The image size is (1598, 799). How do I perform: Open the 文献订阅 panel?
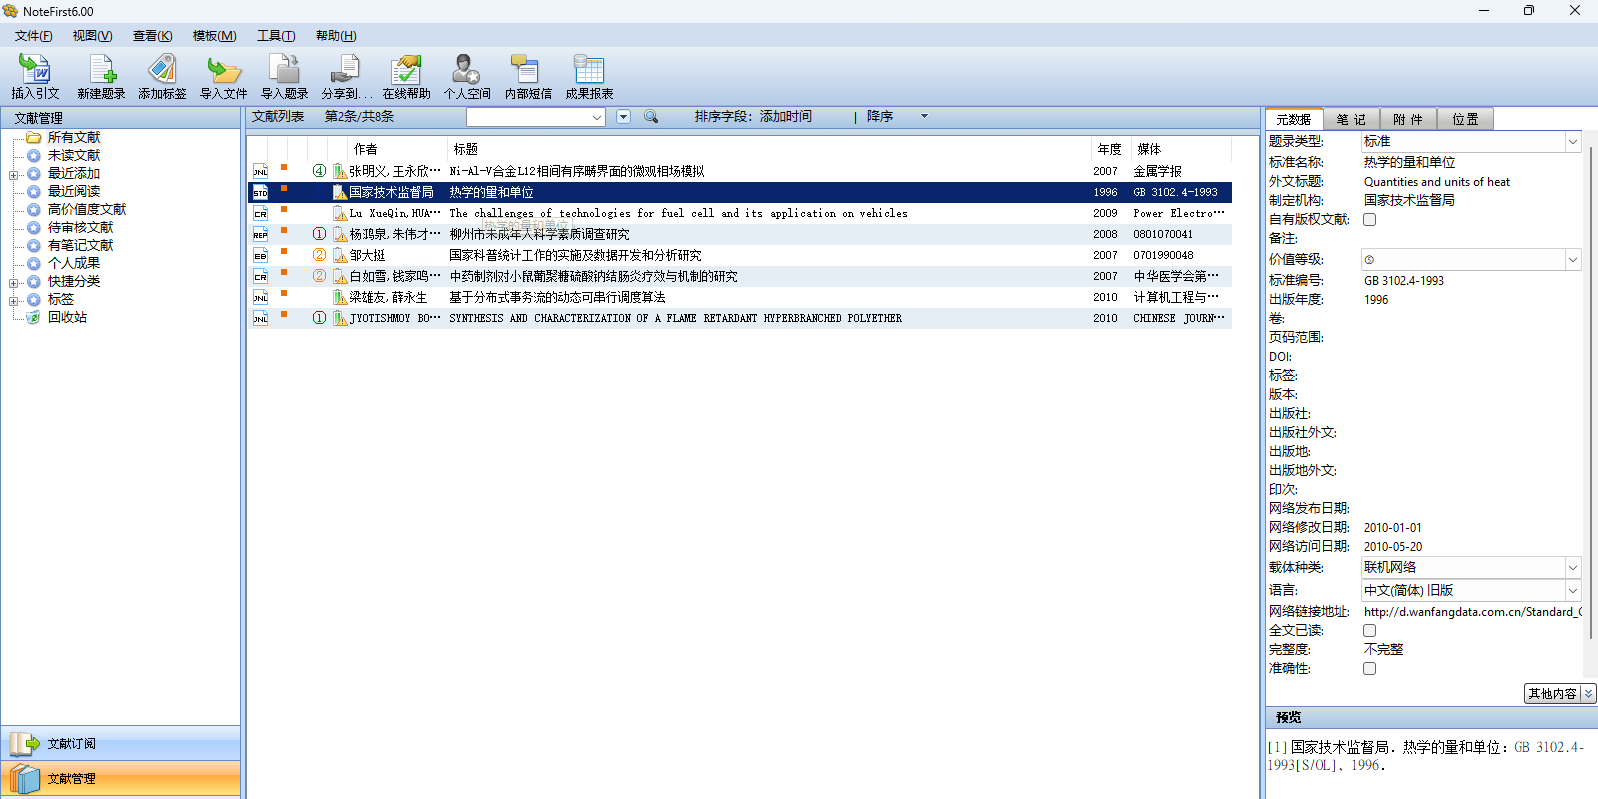click(120, 744)
